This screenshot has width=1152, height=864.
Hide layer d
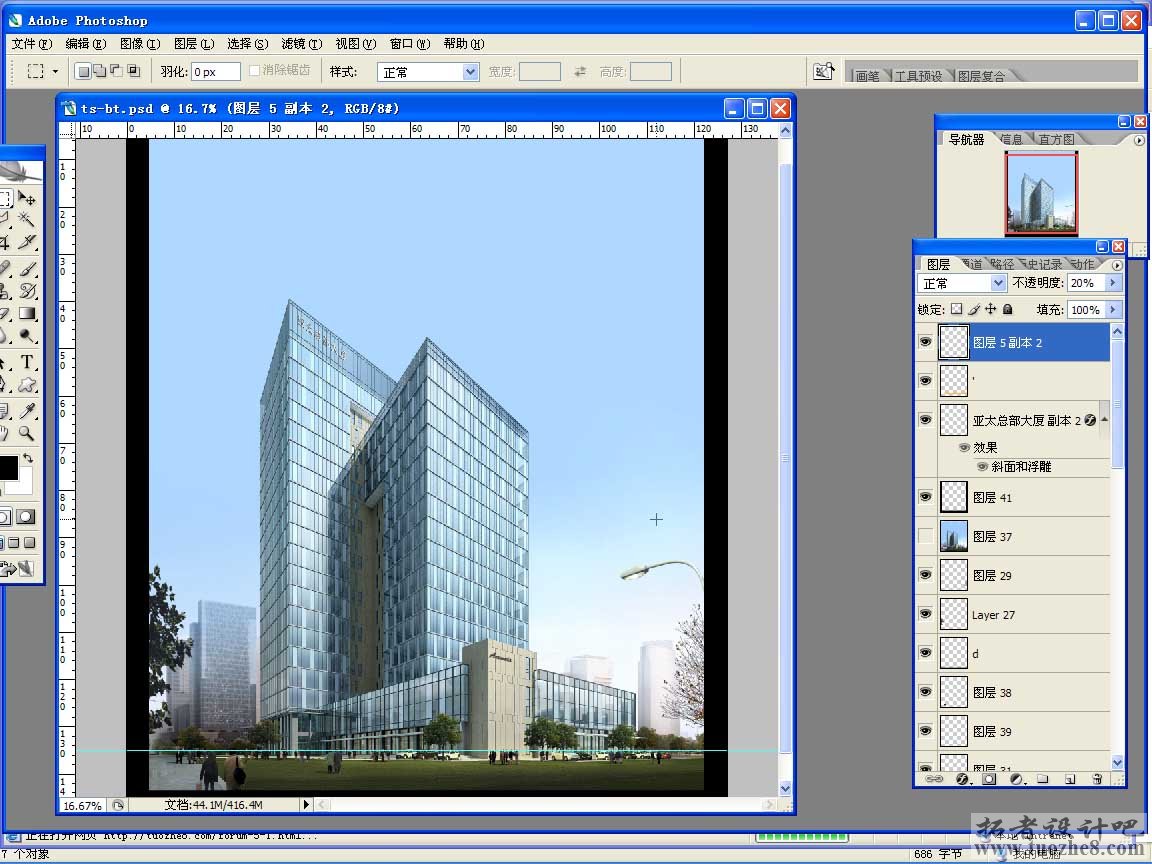point(926,653)
